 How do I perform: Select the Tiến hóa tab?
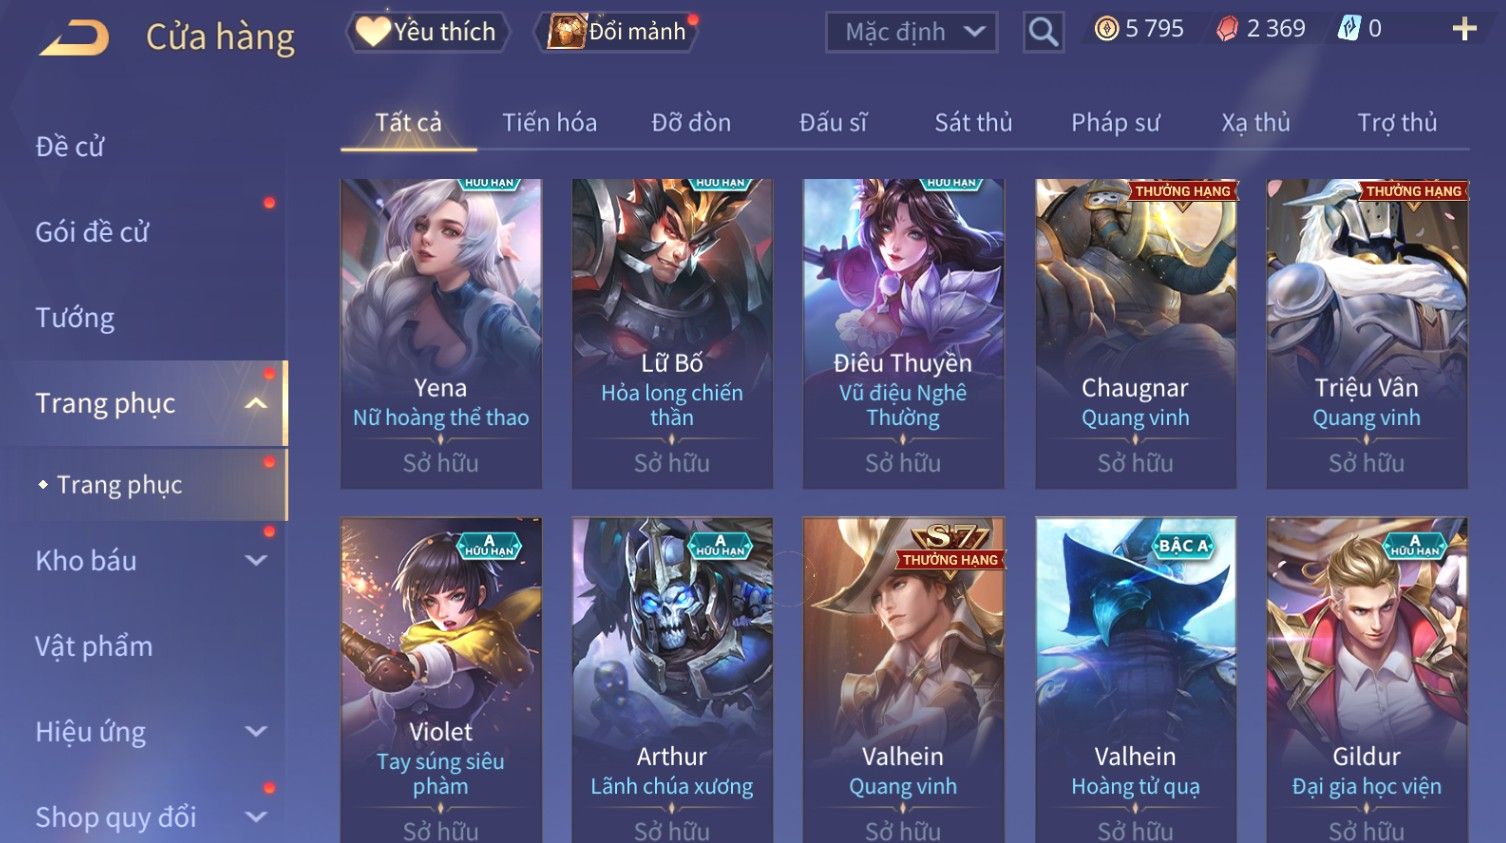point(549,123)
